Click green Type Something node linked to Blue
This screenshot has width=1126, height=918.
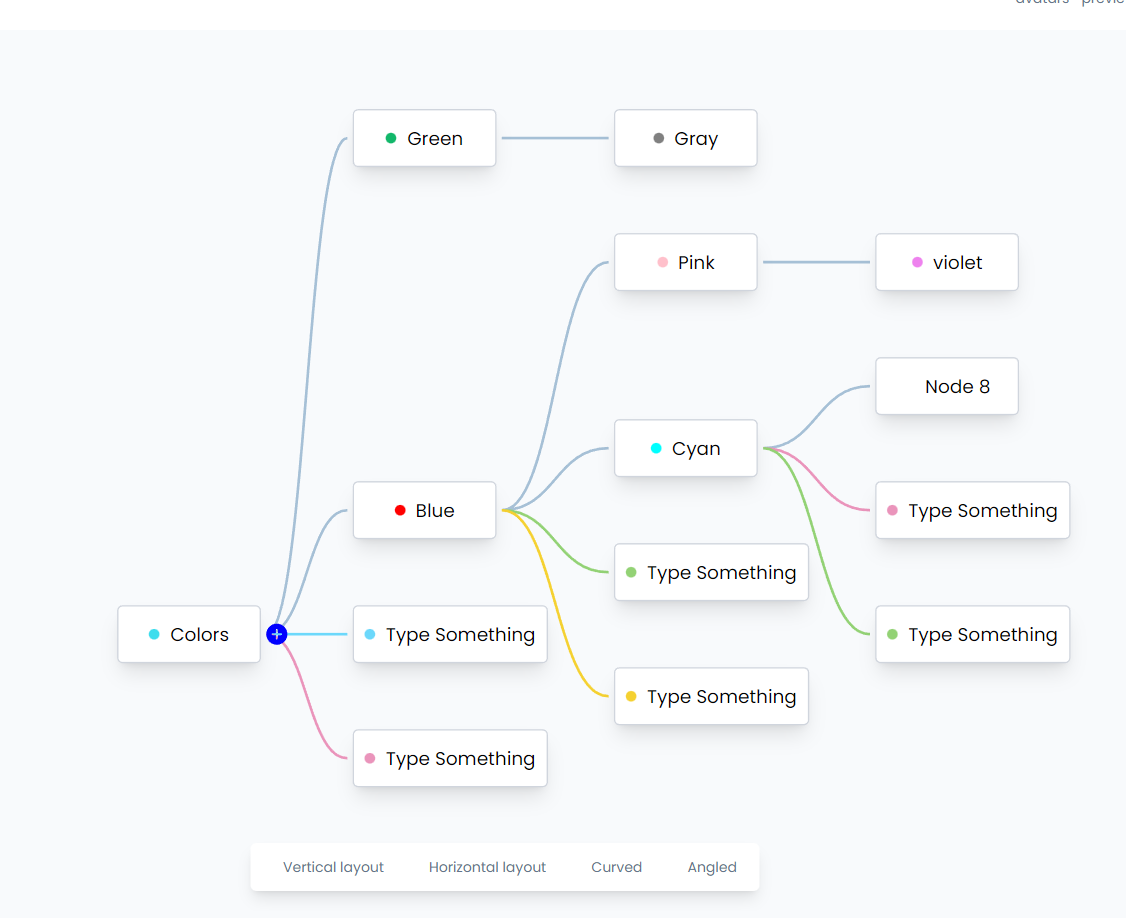(x=711, y=572)
